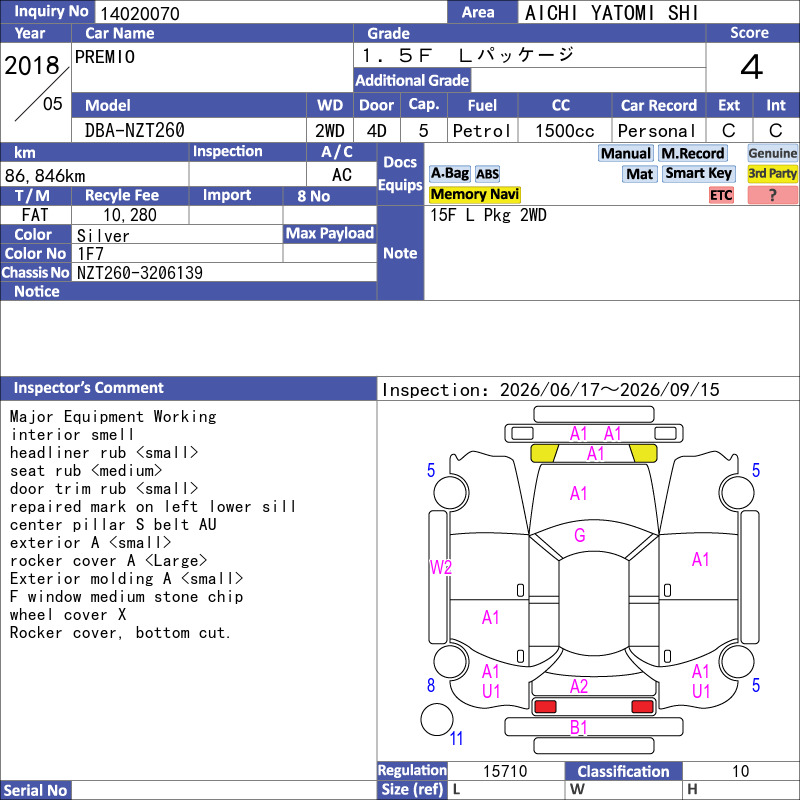
Task: Toggle the 3rd Party yellow tag
Action: click(x=772, y=174)
